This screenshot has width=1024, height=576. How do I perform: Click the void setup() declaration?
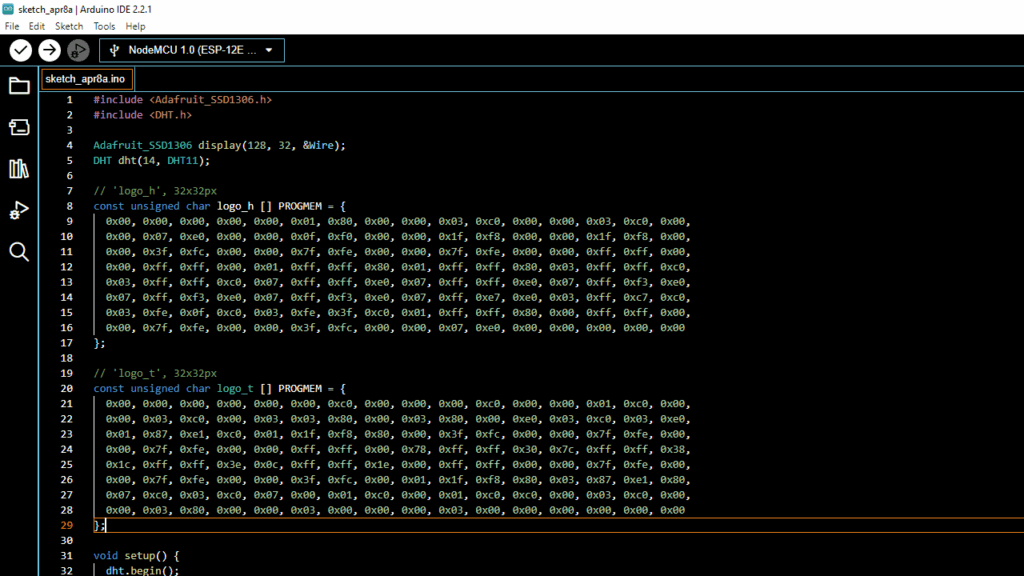point(136,556)
